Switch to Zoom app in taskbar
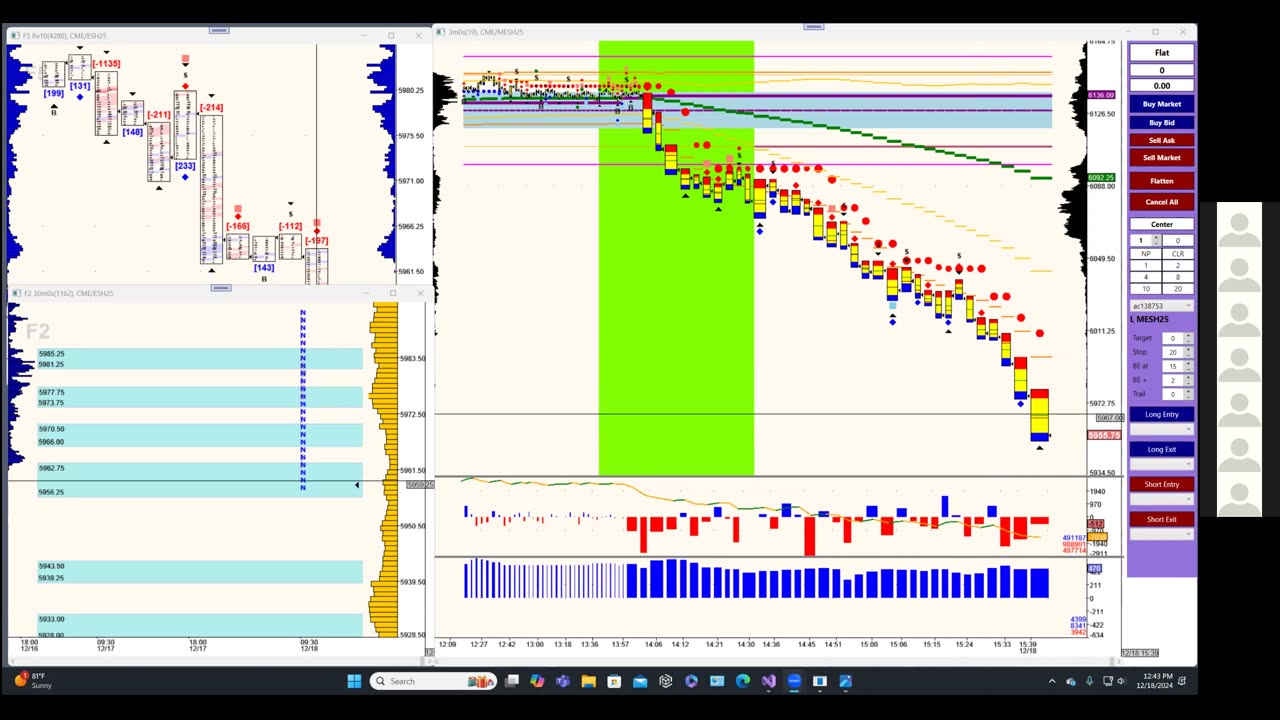 [794, 681]
